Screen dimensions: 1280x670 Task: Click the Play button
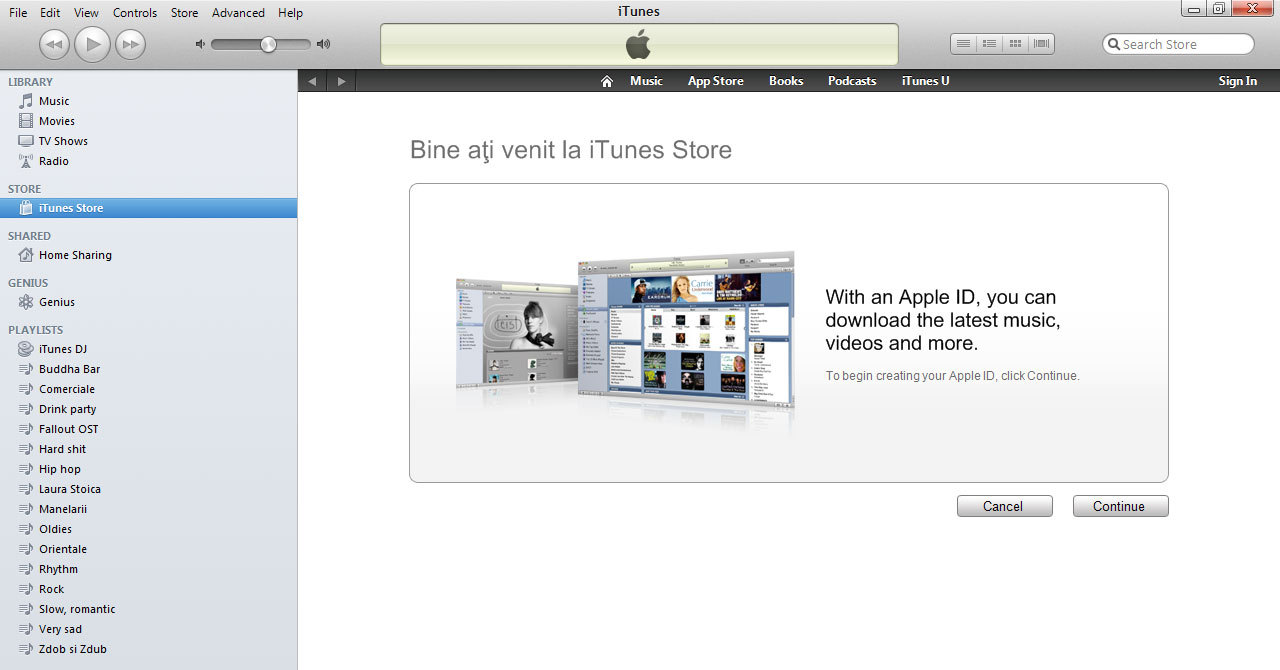point(92,44)
